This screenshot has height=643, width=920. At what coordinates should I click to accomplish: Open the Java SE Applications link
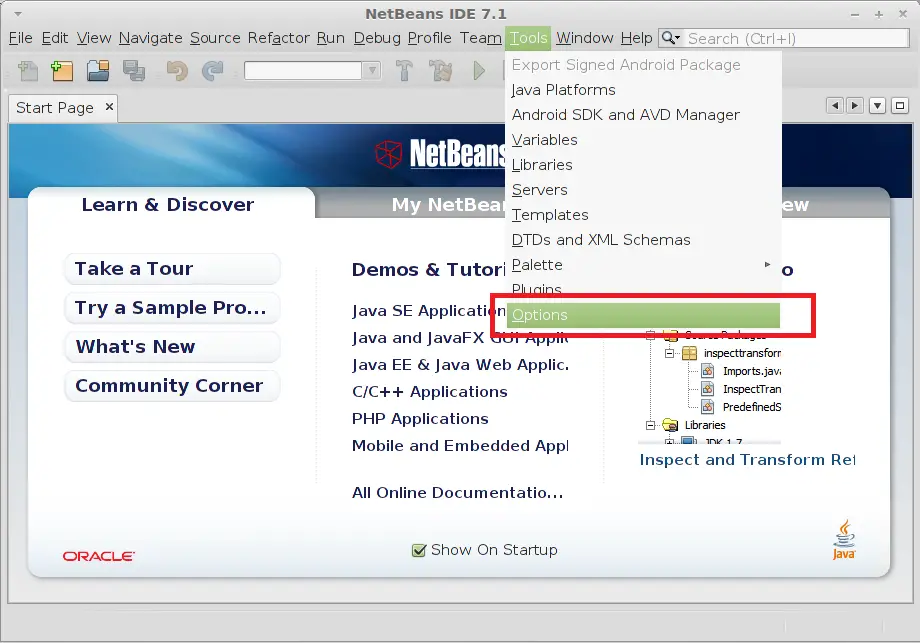428,311
